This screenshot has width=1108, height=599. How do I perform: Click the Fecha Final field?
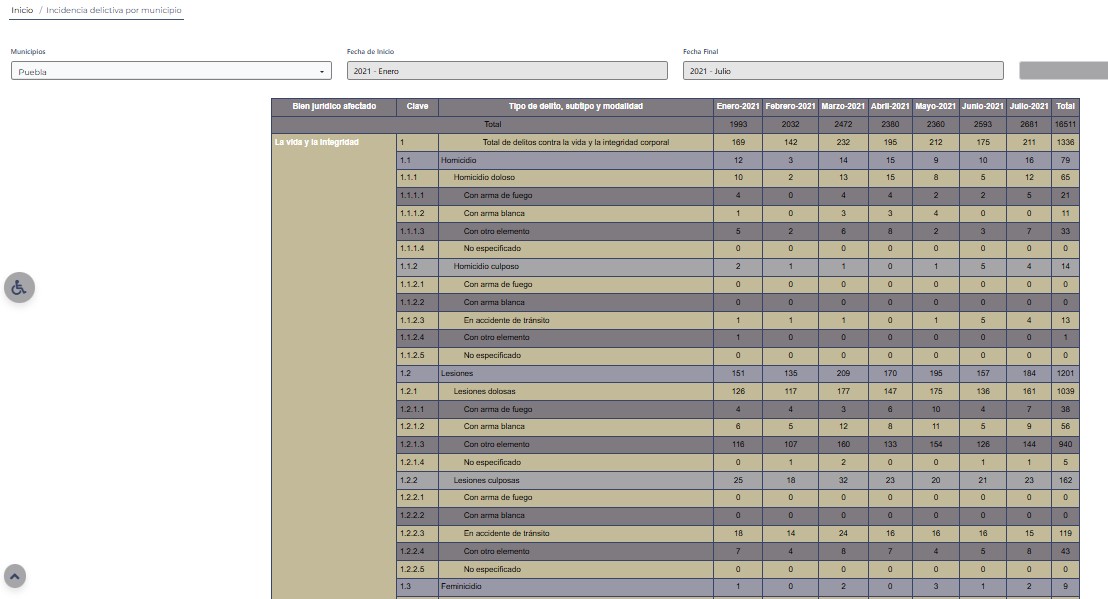pyautogui.click(x=843, y=71)
